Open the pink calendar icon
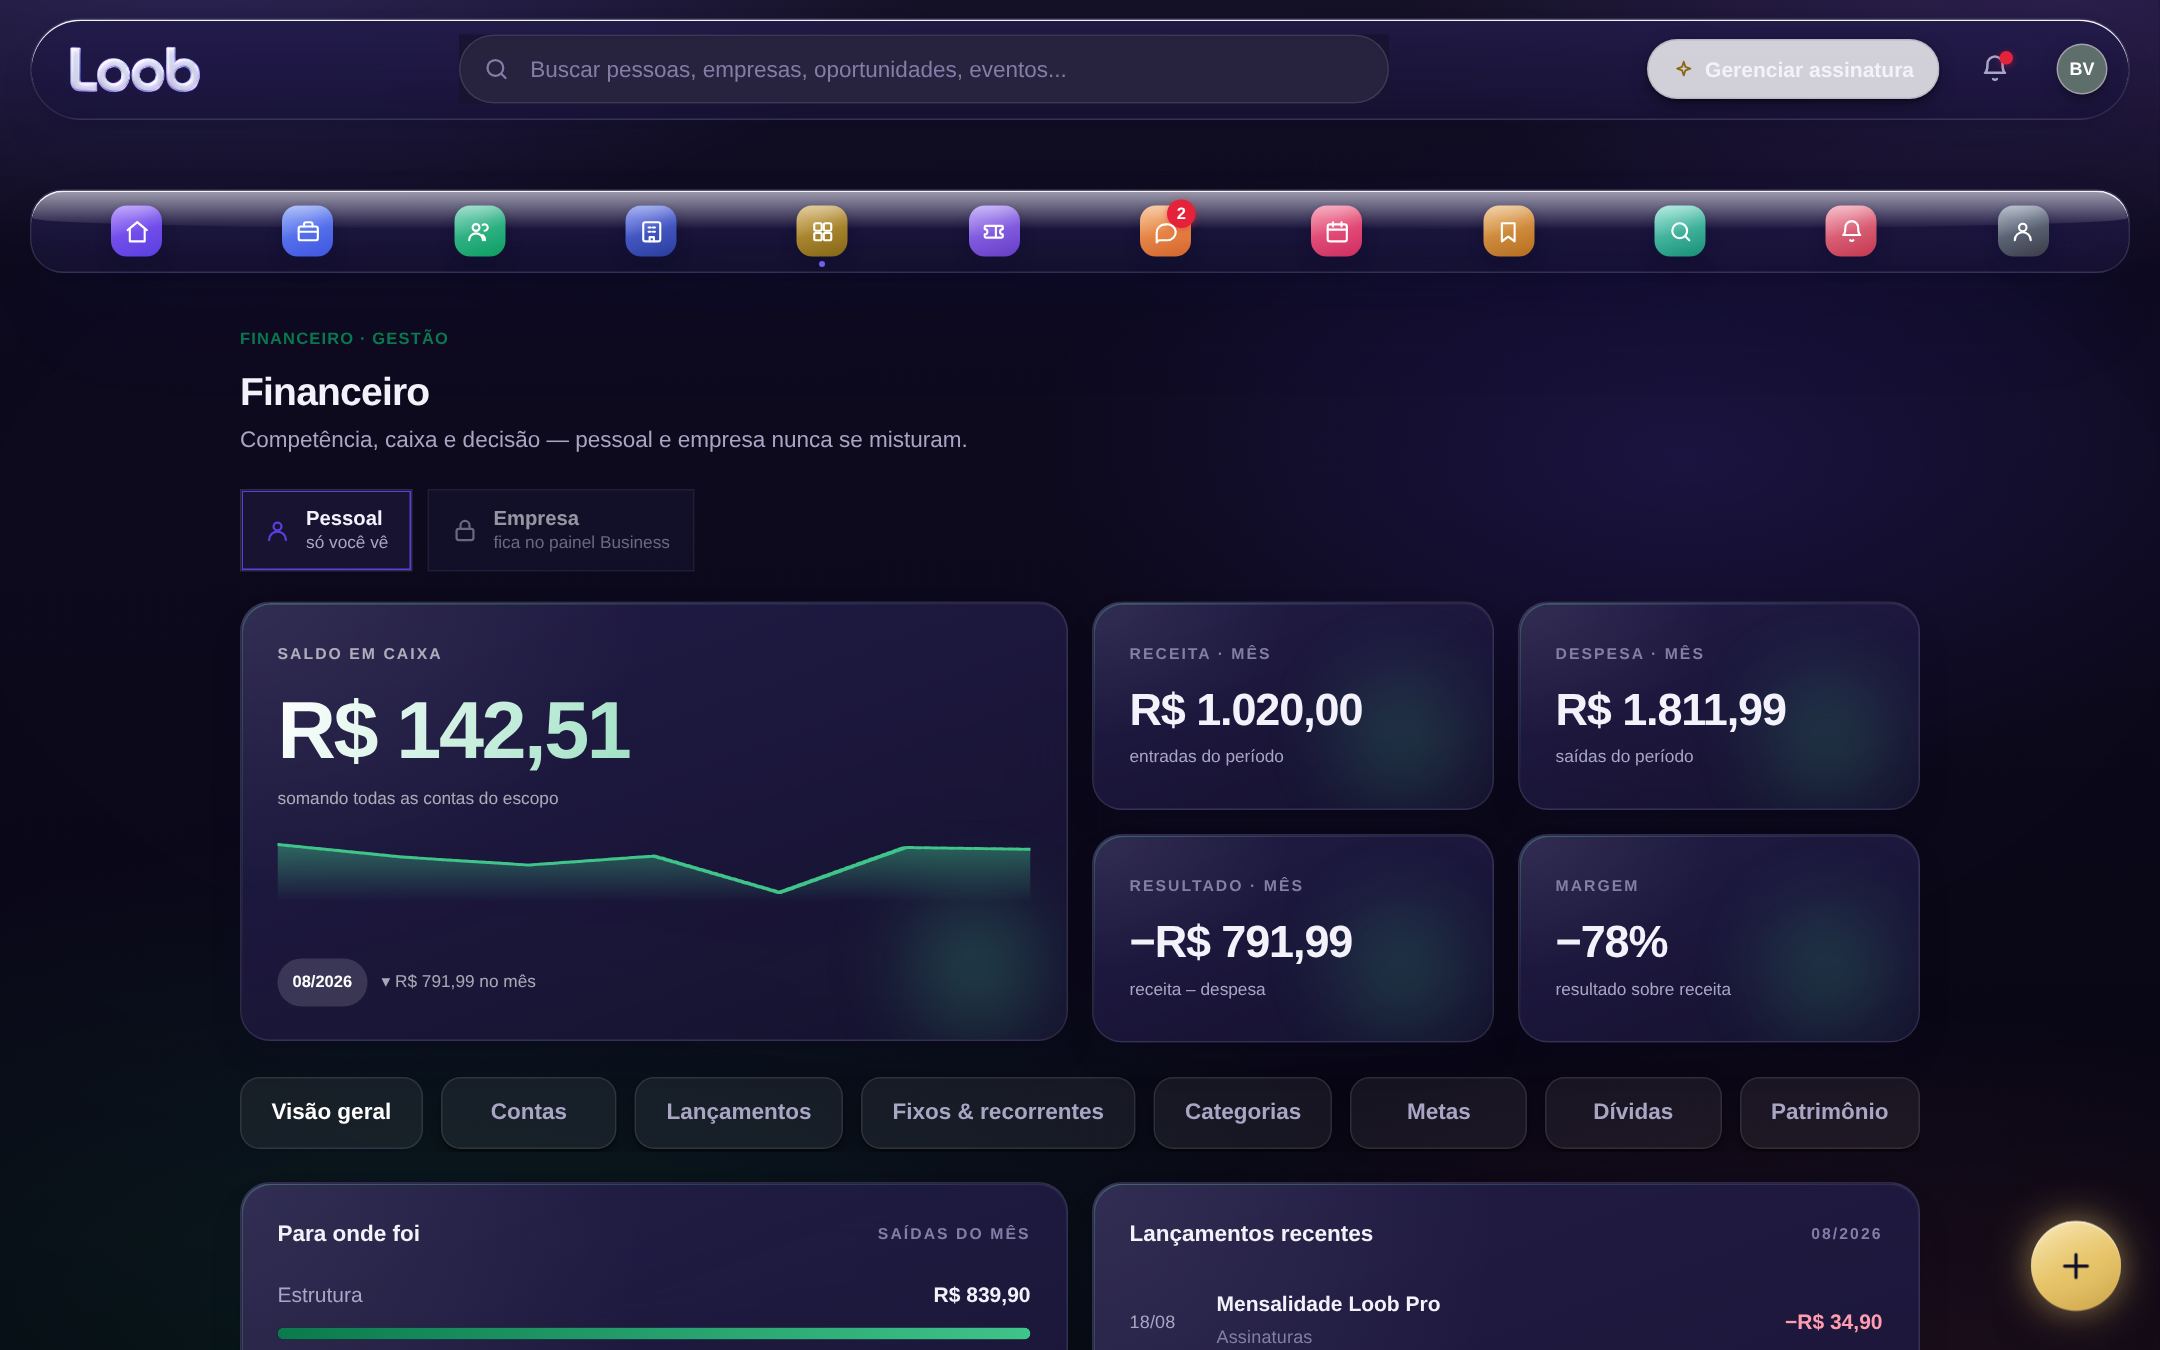Viewport: 2160px width, 1350px height. [x=1337, y=231]
